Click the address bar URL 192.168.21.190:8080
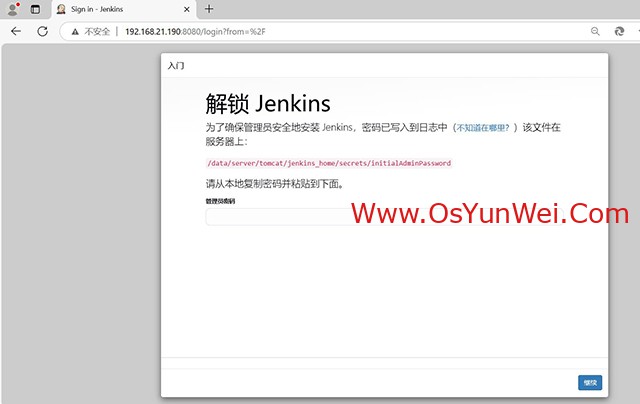 (195, 31)
